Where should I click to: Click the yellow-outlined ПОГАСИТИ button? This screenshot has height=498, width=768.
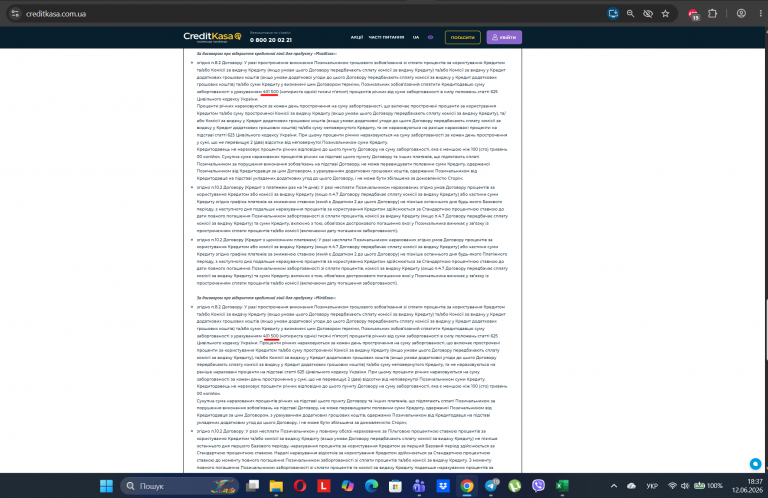pos(462,37)
